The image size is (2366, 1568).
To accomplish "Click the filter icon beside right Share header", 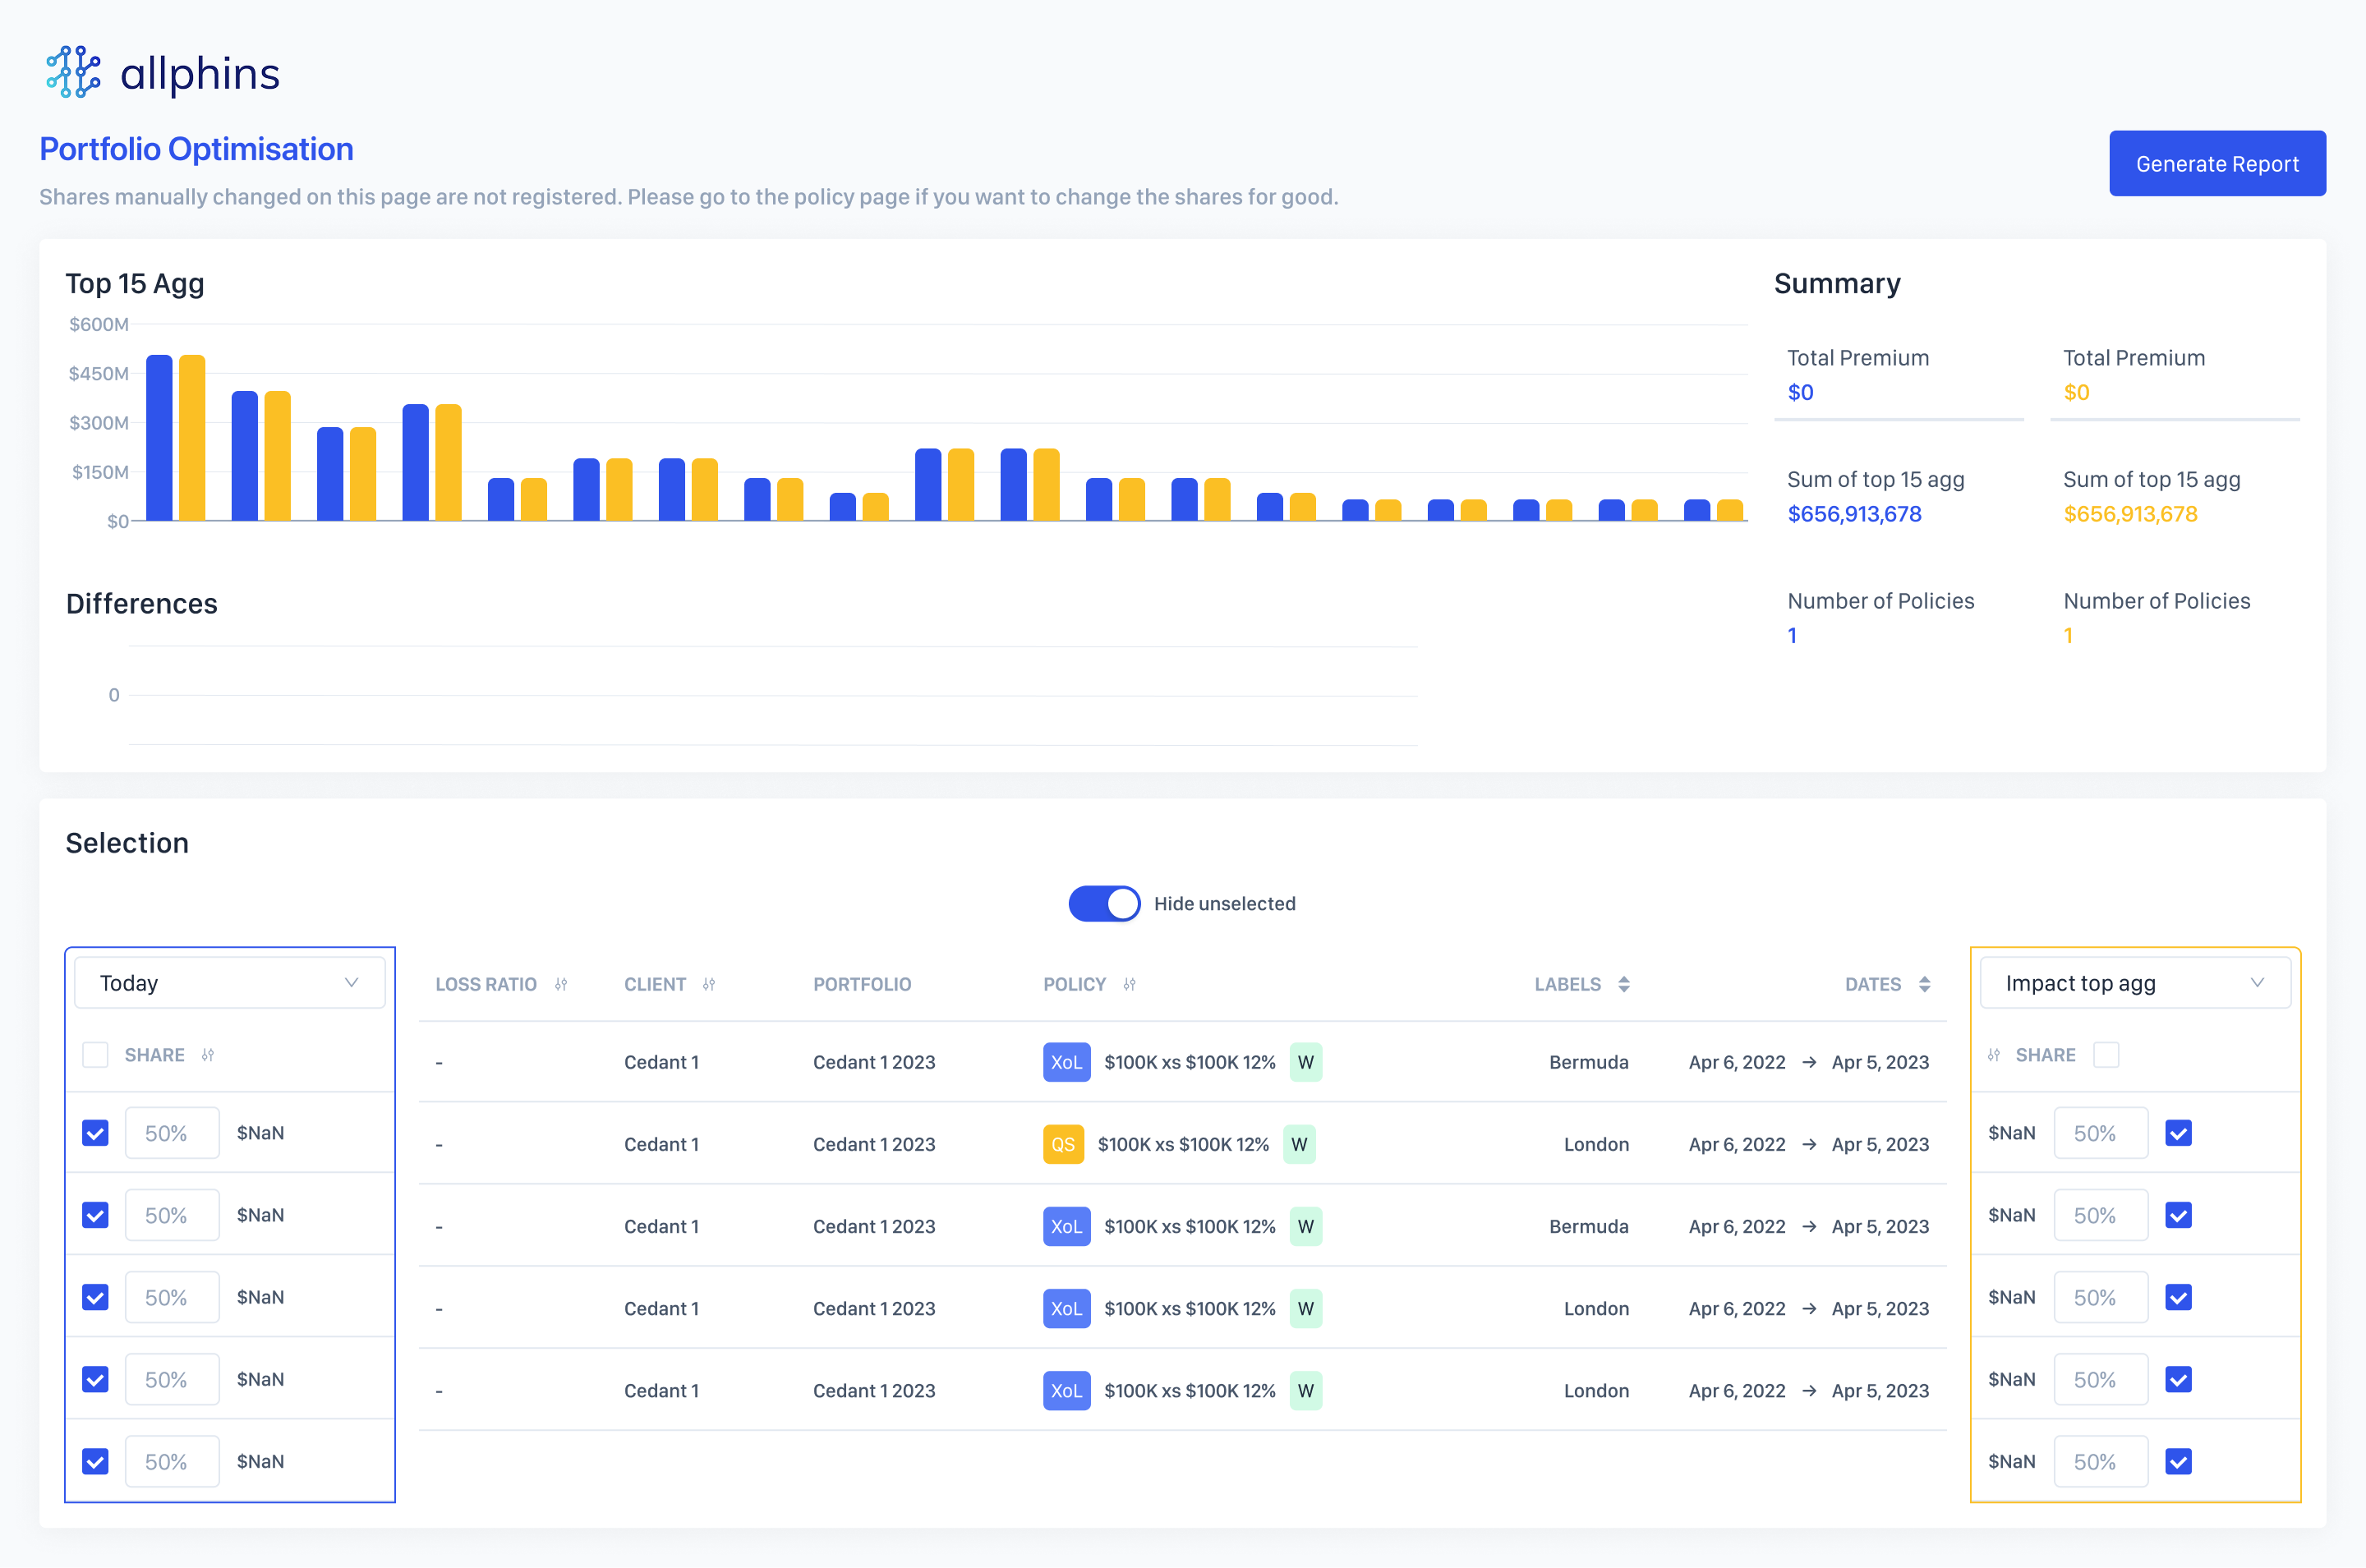I will point(1993,1055).
